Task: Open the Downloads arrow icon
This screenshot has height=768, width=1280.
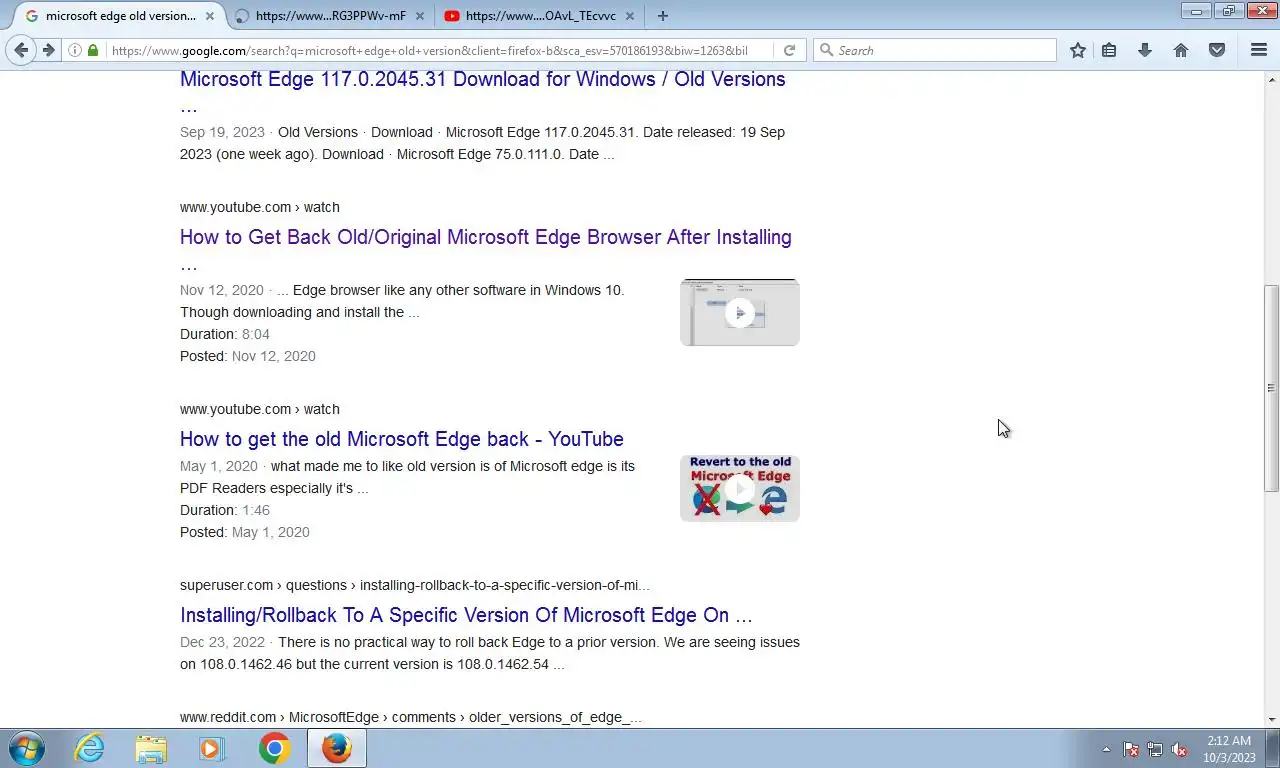Action: tap(1145, 50)
